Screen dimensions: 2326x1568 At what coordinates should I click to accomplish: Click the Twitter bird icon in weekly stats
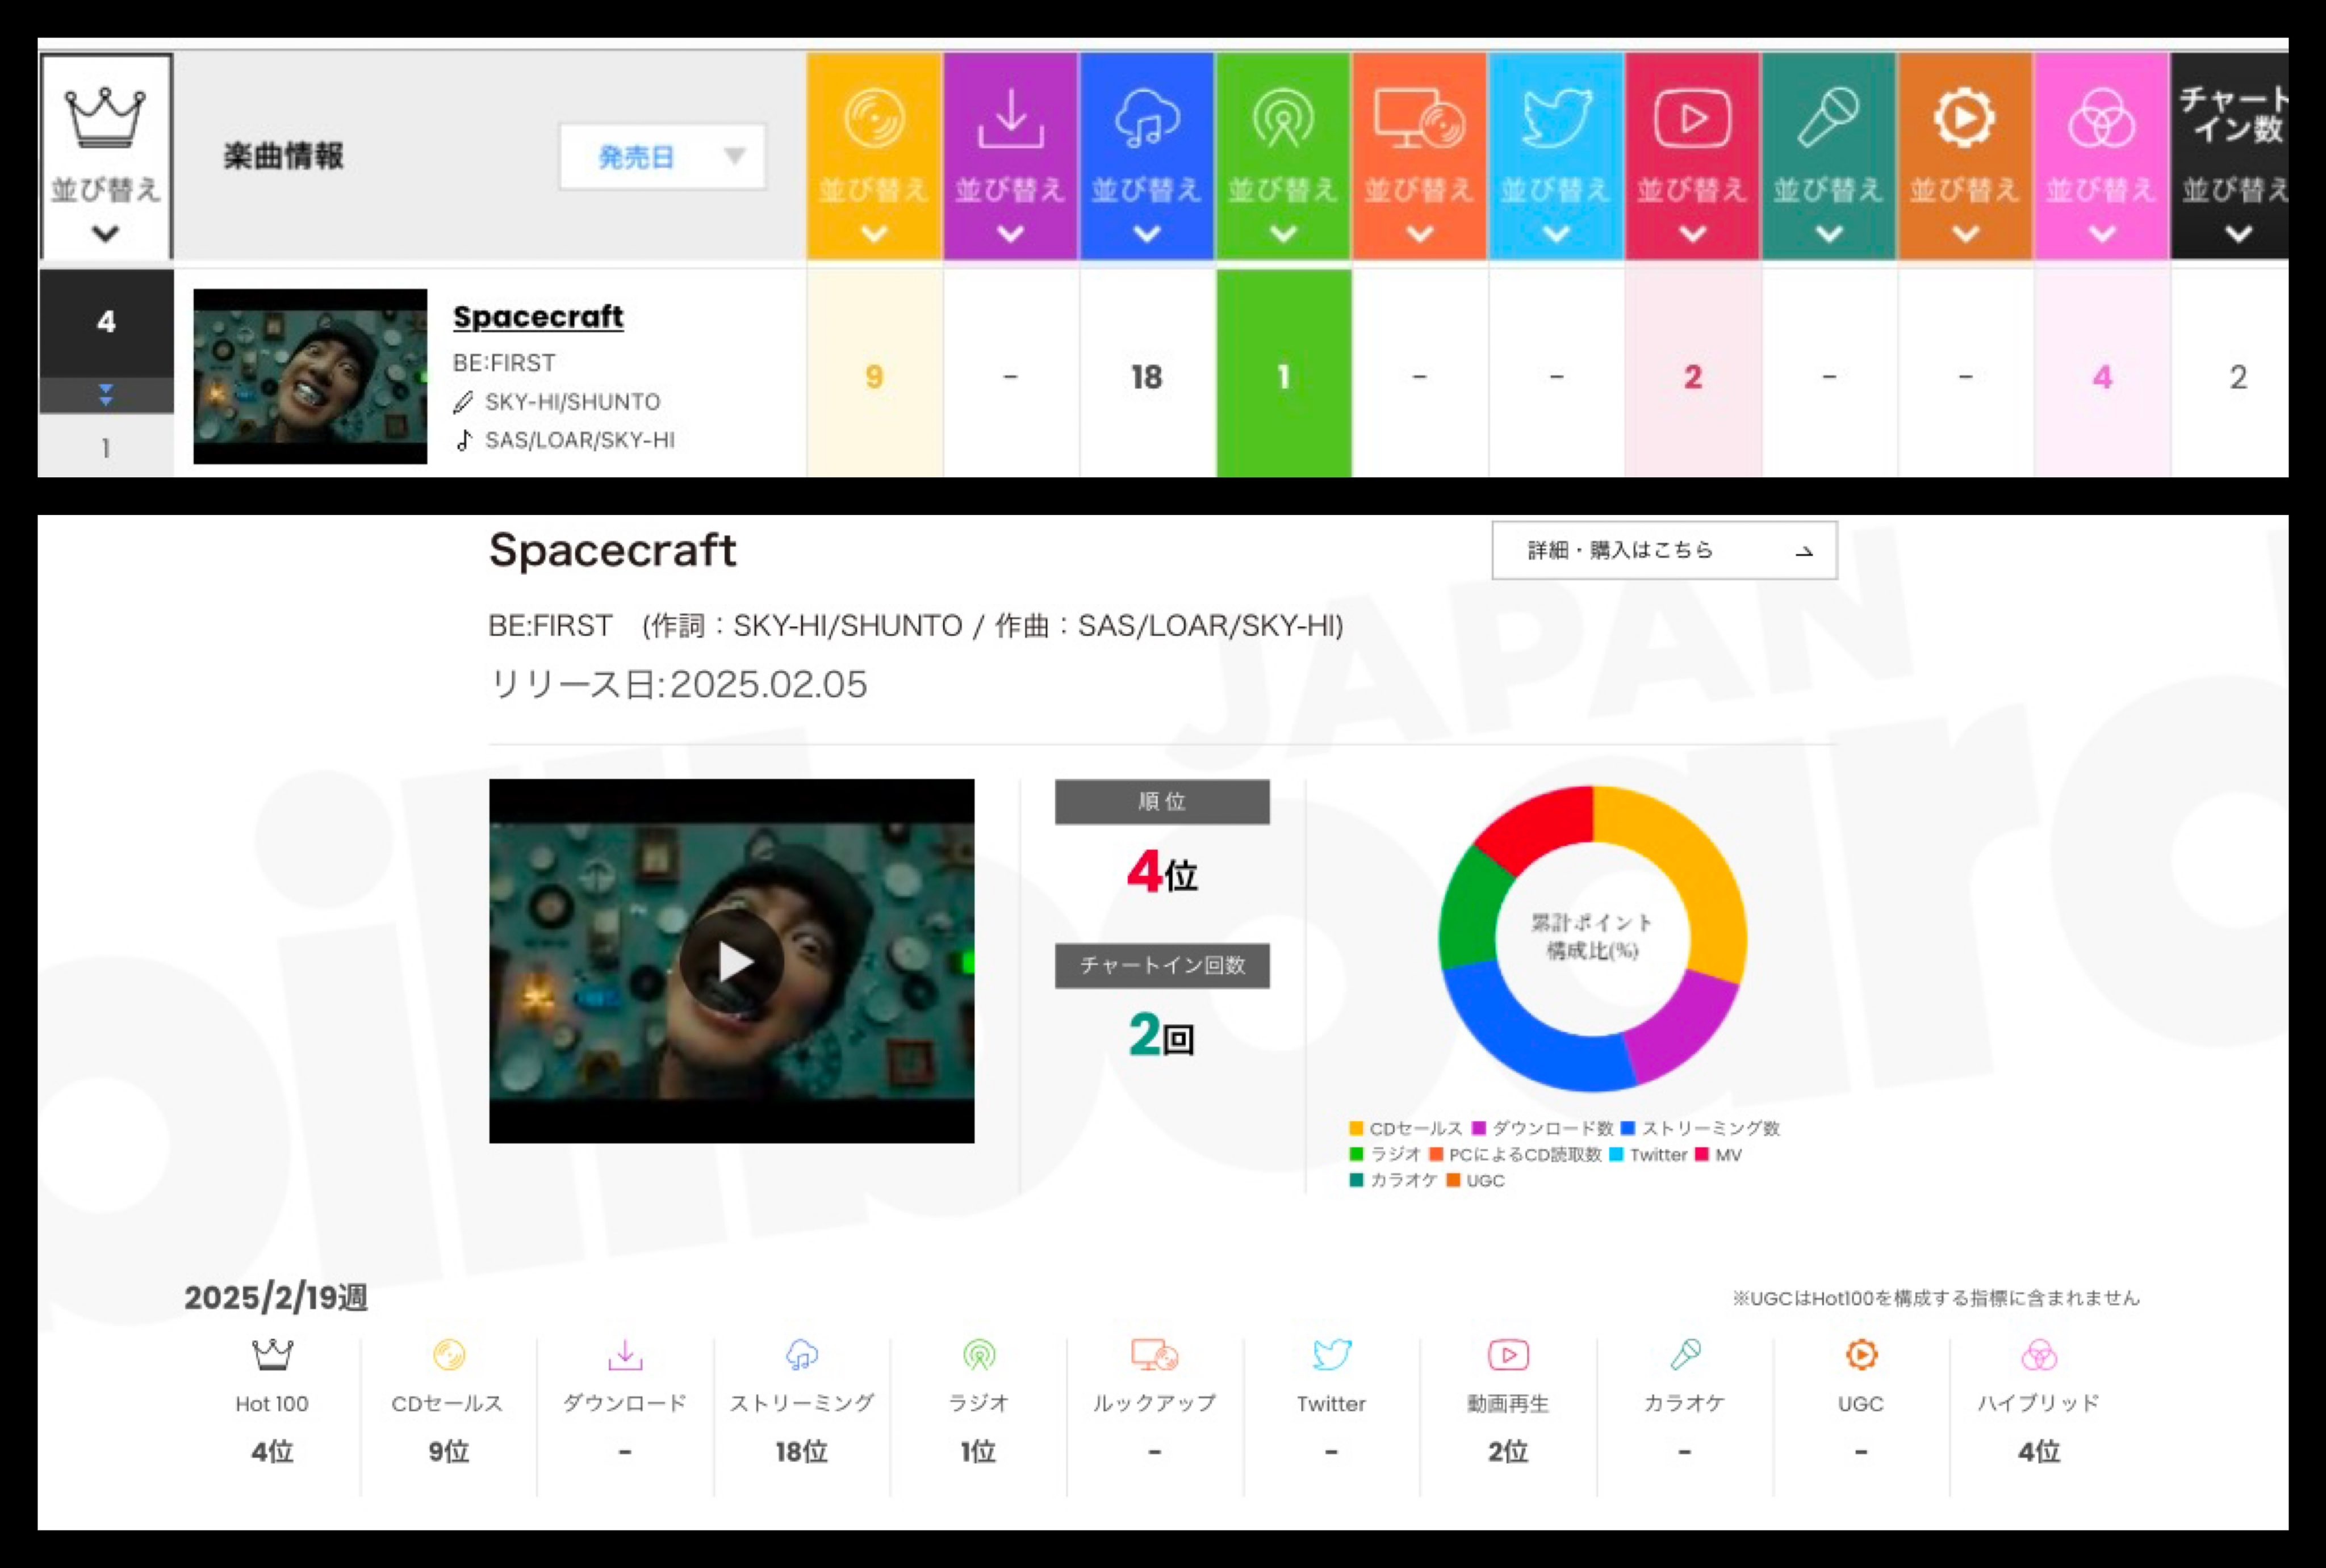coord(1331,1355)
